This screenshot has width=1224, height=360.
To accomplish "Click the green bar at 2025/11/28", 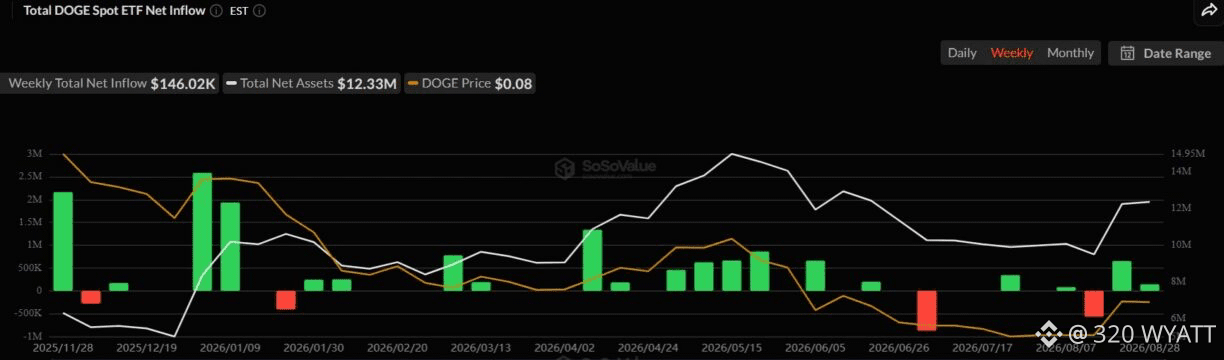I will tap(63, 241).
